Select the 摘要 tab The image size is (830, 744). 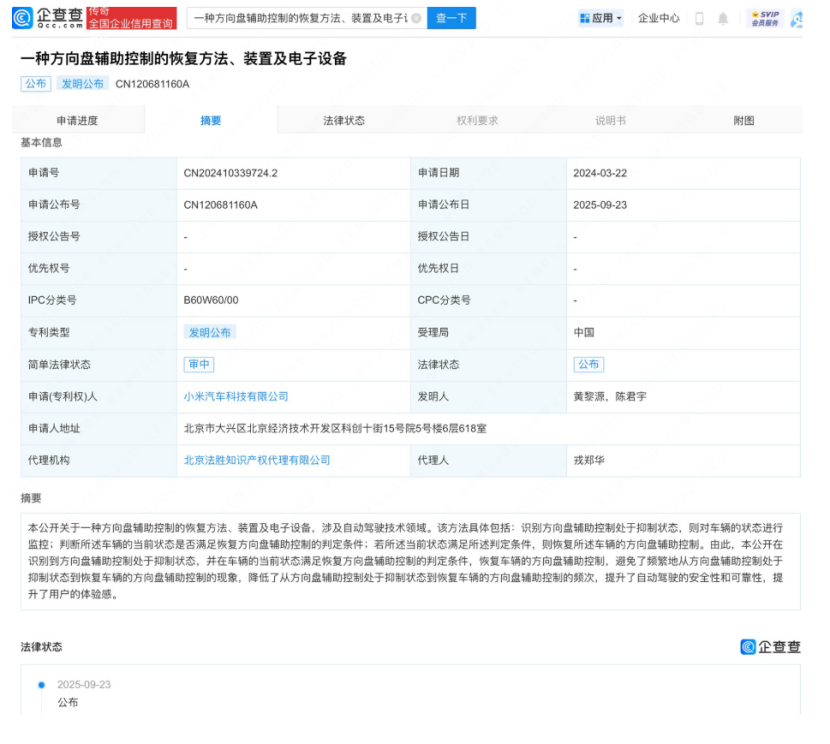coord(211,121)
